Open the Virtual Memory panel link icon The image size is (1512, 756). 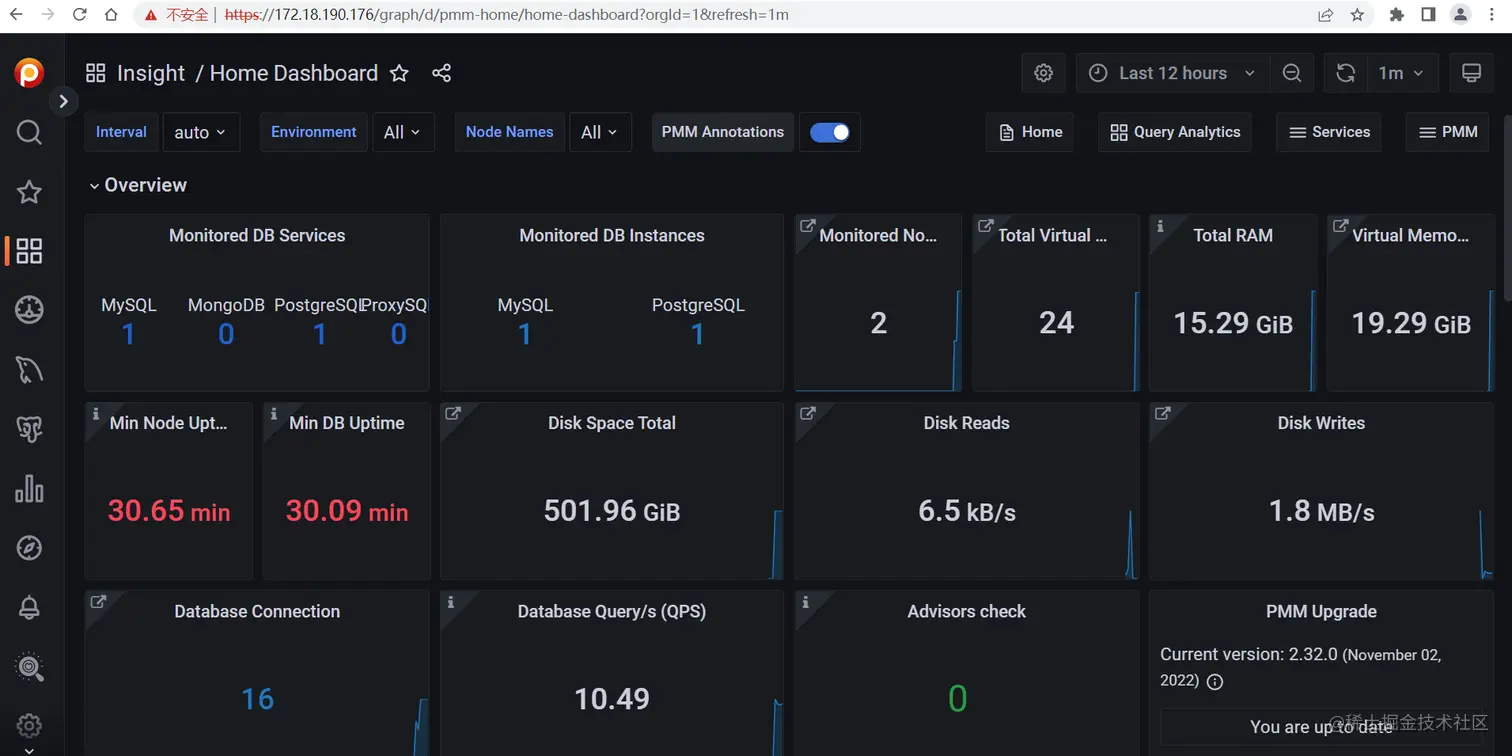pos(1340,226)
